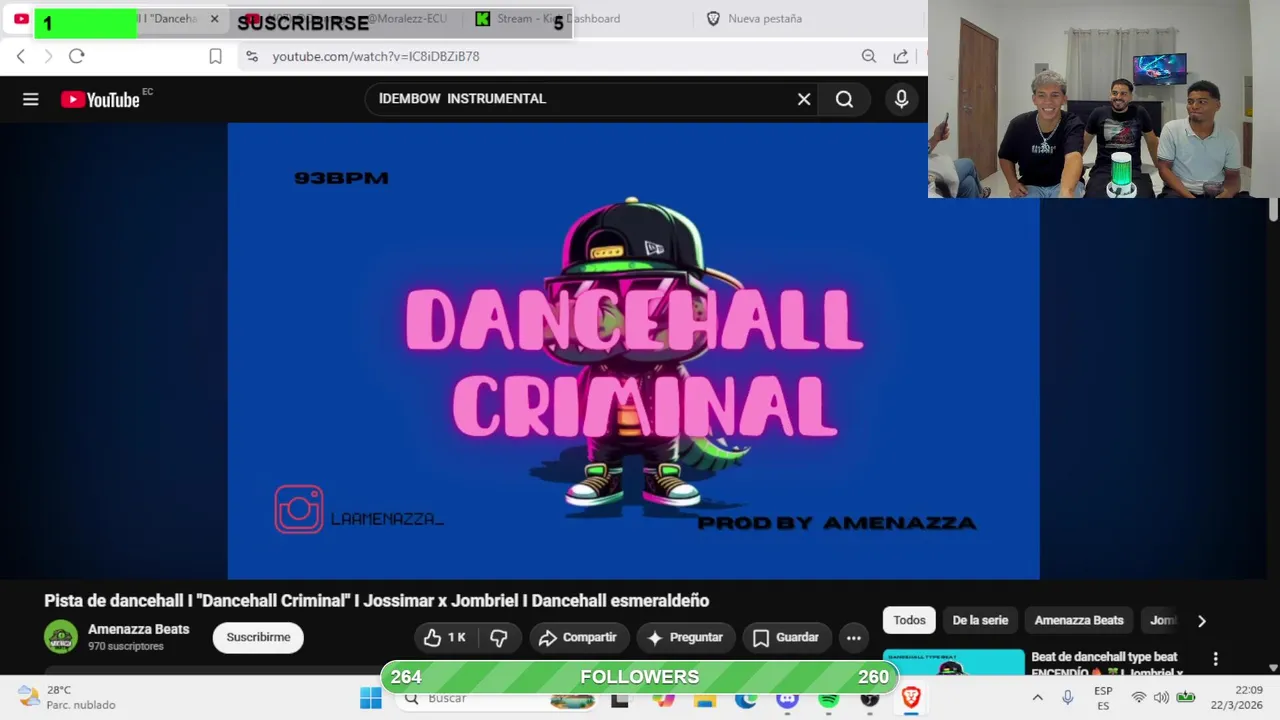Screen dimensions: 1280x720
Task: Click taskbar microphone tray icon
Action: point(1067,698)
